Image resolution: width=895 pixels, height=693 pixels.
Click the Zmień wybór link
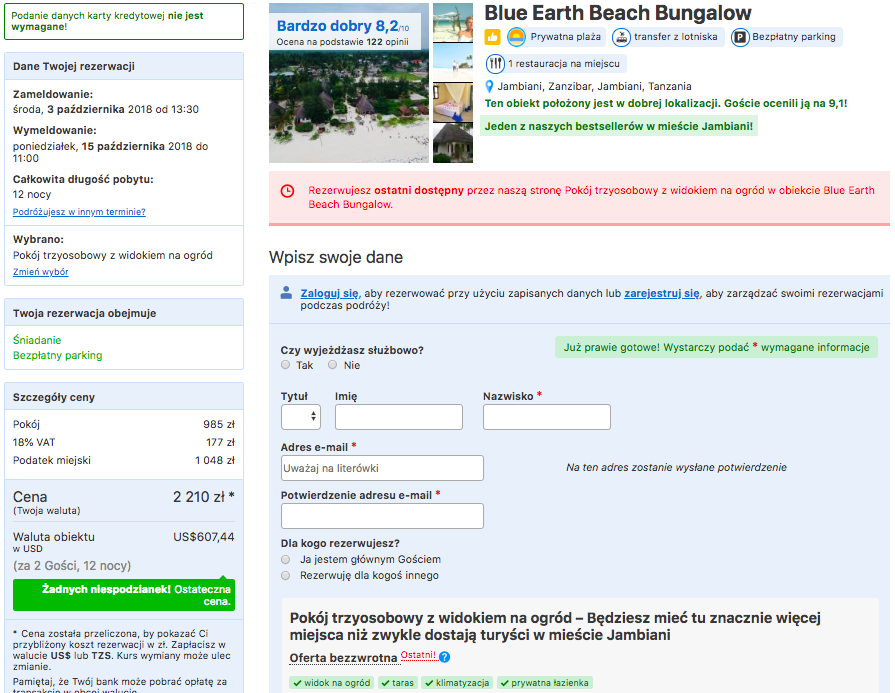click(x=41, y=272)
